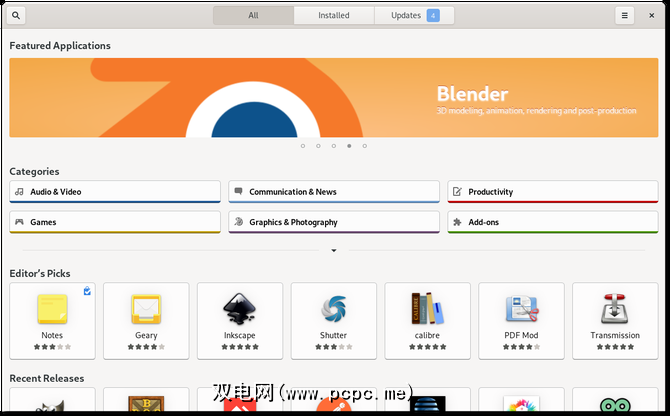
Task: Open the colorful Recent Releases app tile
Action: 521,400
